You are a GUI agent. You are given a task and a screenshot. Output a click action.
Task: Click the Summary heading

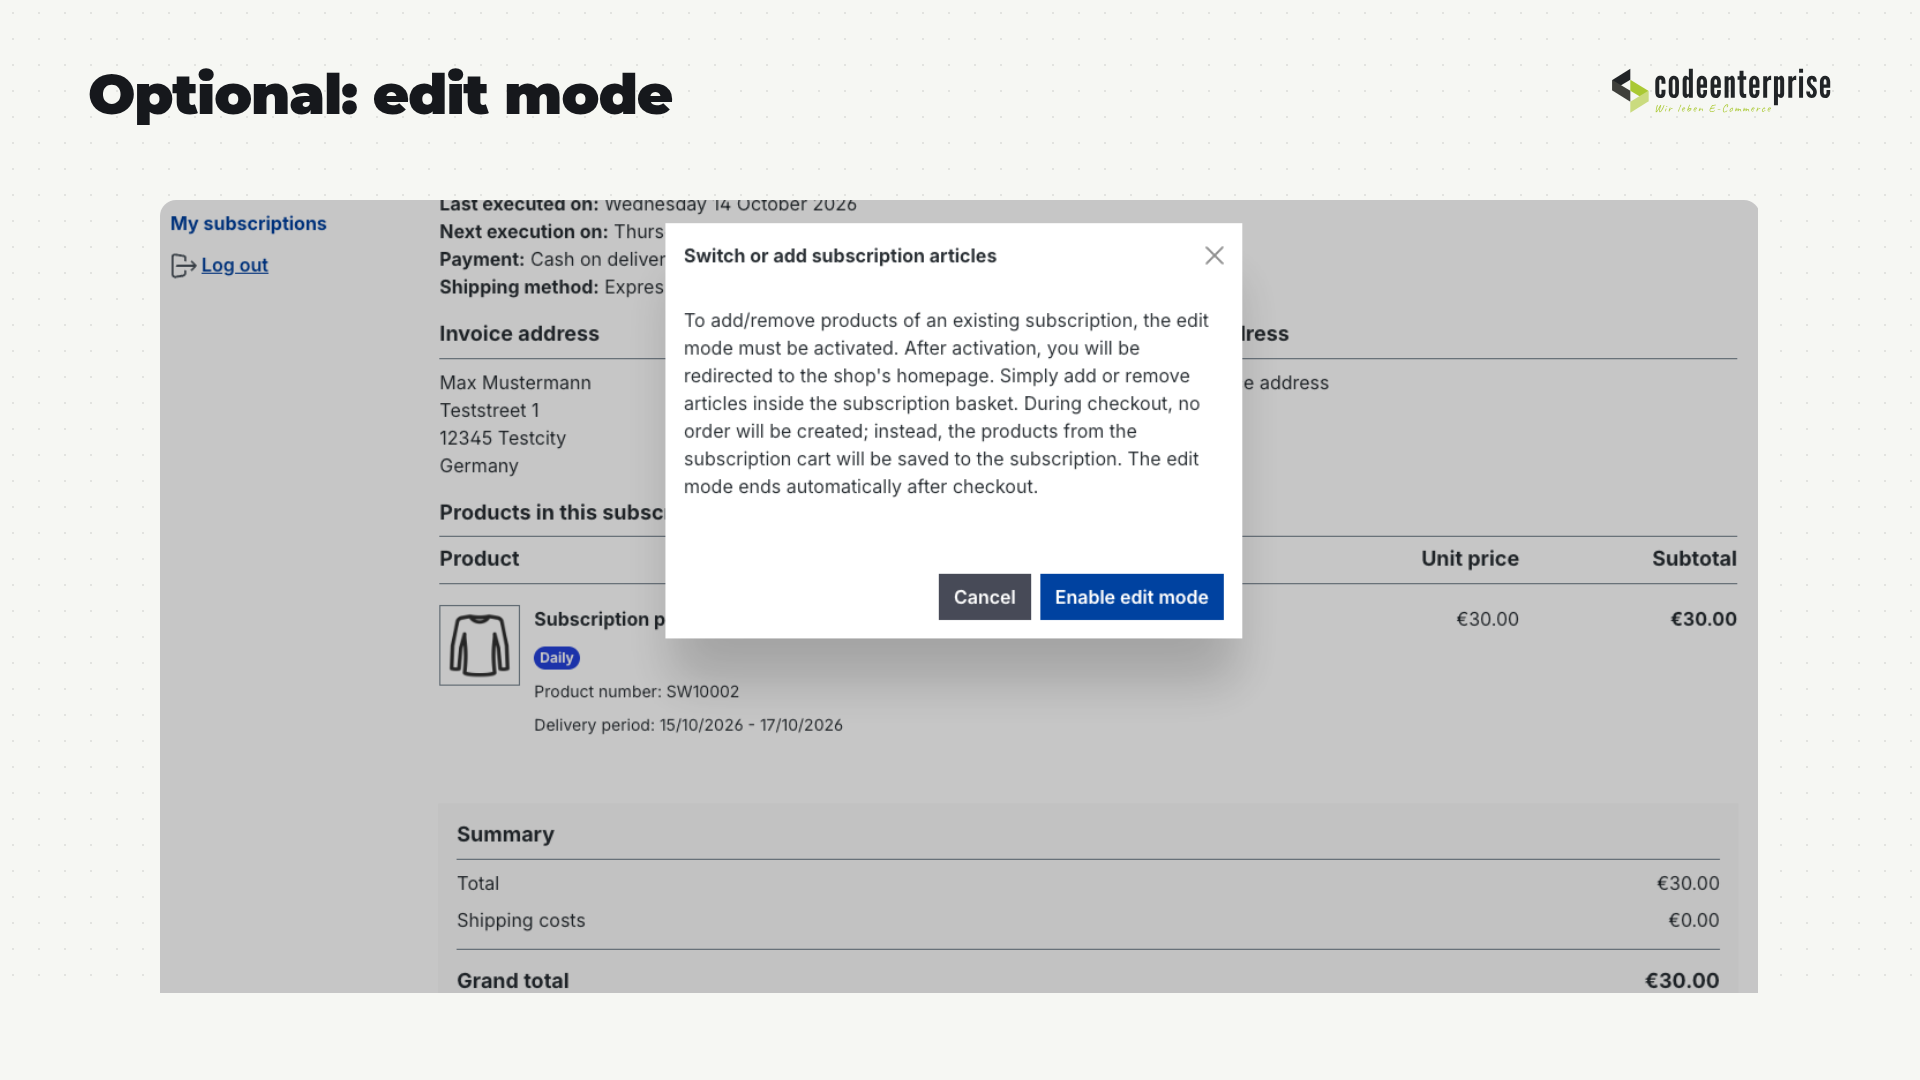[x=505, y=835]
